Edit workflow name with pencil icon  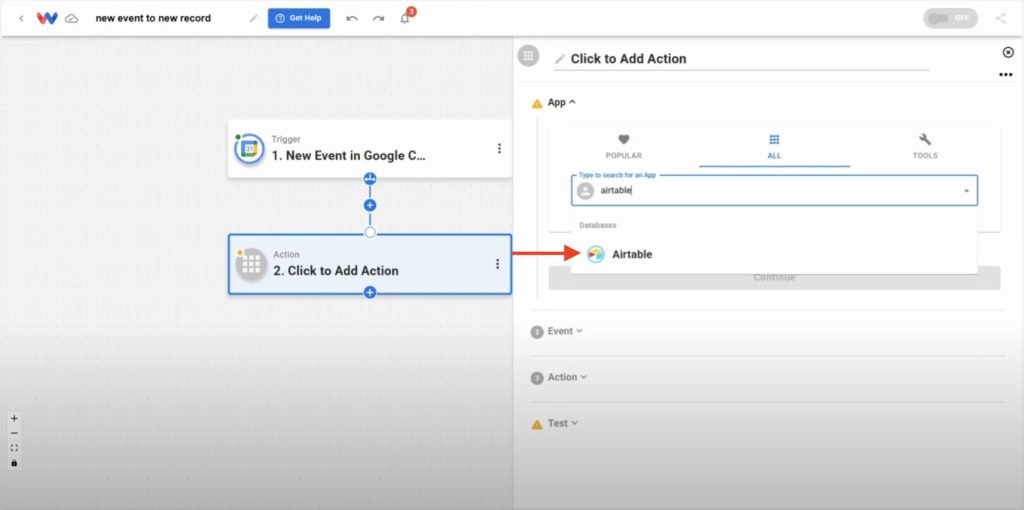[253, 18]
